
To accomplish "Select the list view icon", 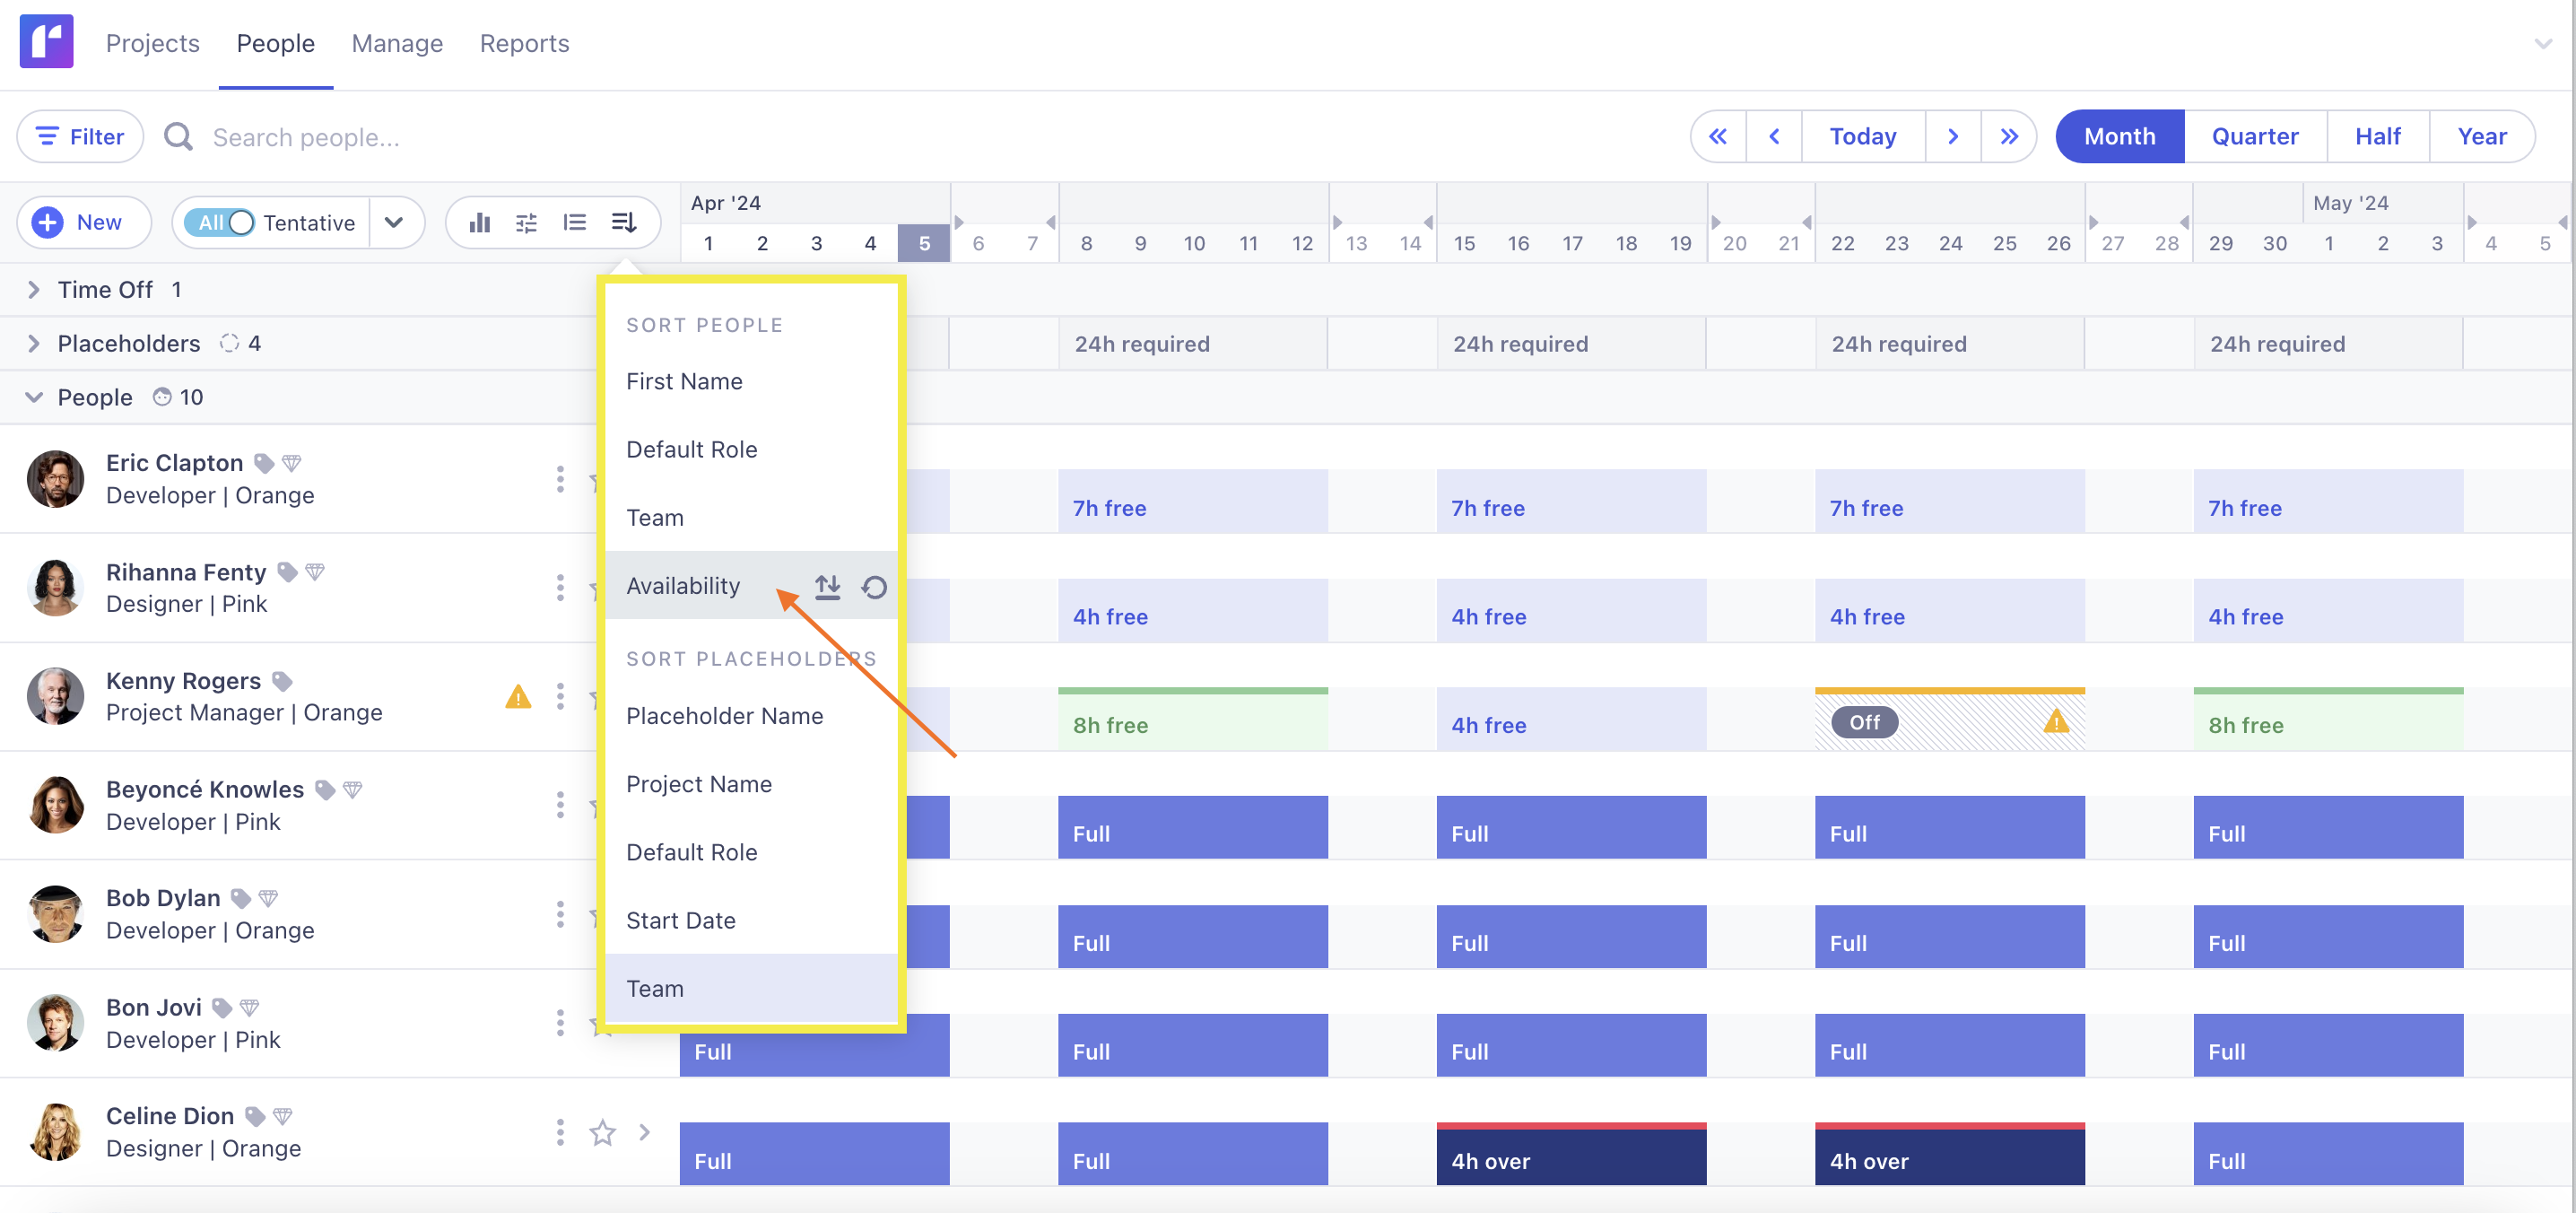I will point(575,222).
